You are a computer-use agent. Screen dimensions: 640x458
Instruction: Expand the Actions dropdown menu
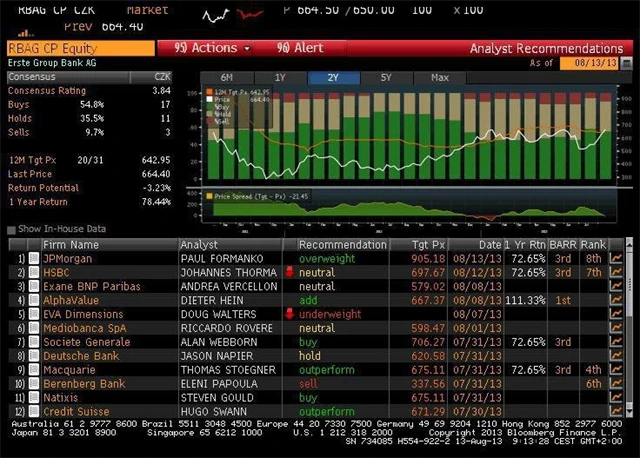(x=212, y=48)
